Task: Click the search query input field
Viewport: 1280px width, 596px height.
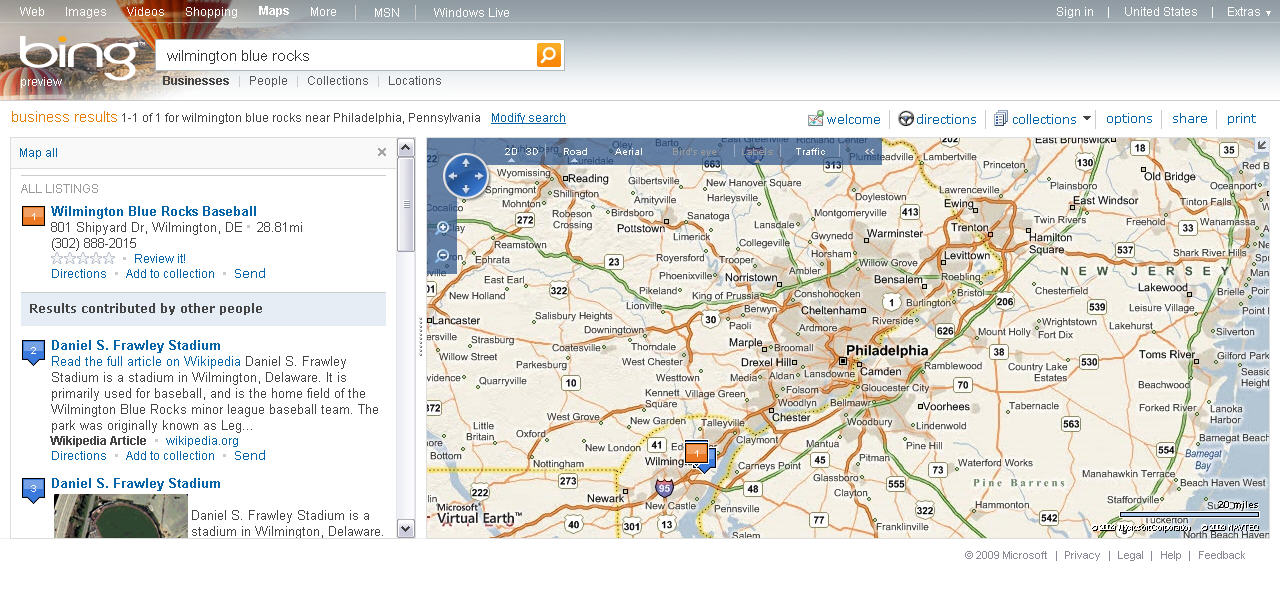Action: 347,55
